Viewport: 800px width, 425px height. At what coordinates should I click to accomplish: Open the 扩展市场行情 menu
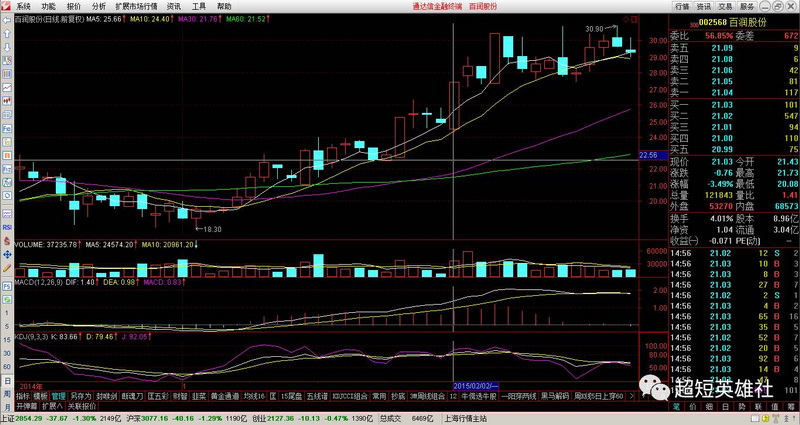136,6
